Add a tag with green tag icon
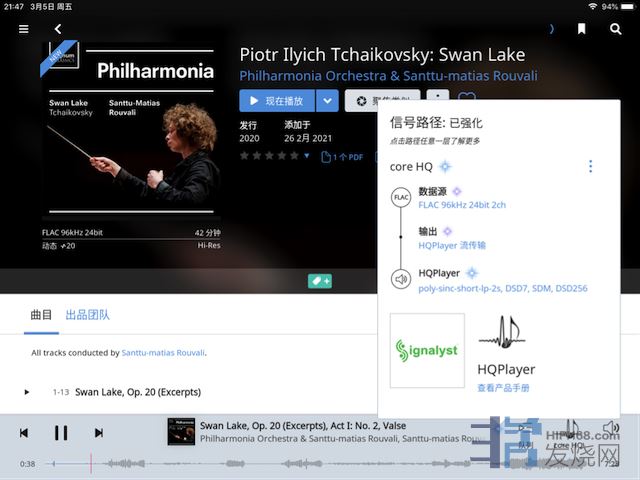This screenshot has height=480, width=640. tap(320, 281)
